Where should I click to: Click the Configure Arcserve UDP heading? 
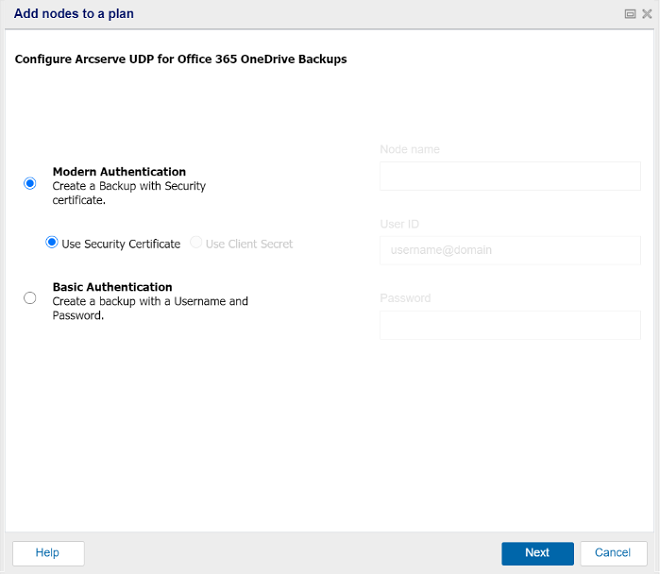coord(181,59)
